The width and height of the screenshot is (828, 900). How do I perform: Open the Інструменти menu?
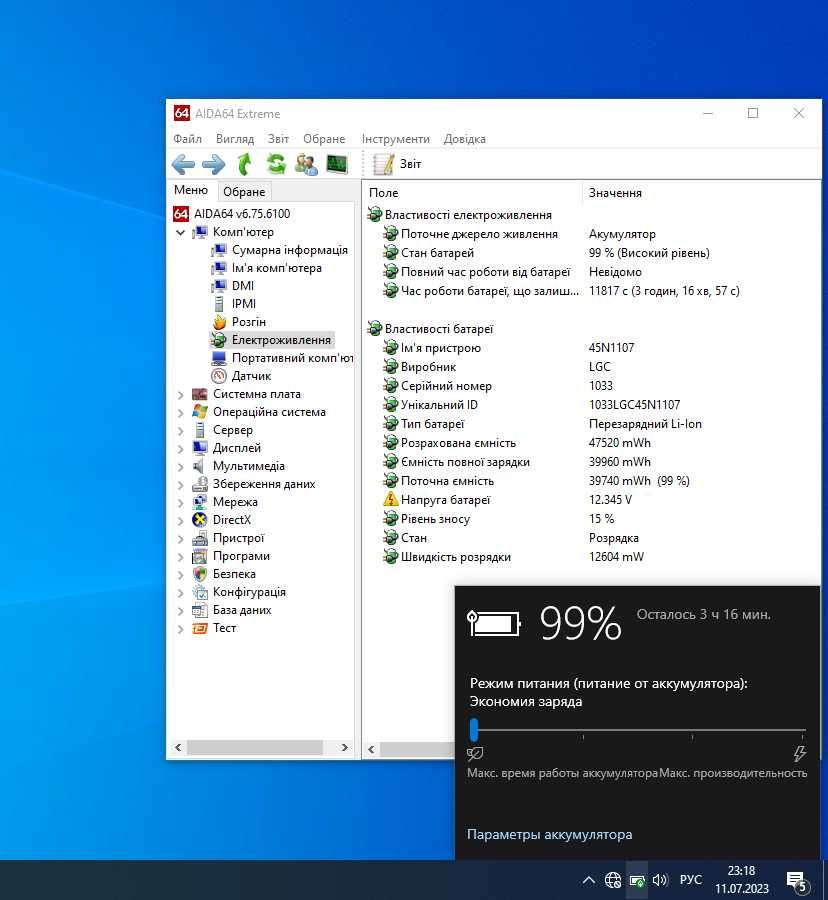396,139
